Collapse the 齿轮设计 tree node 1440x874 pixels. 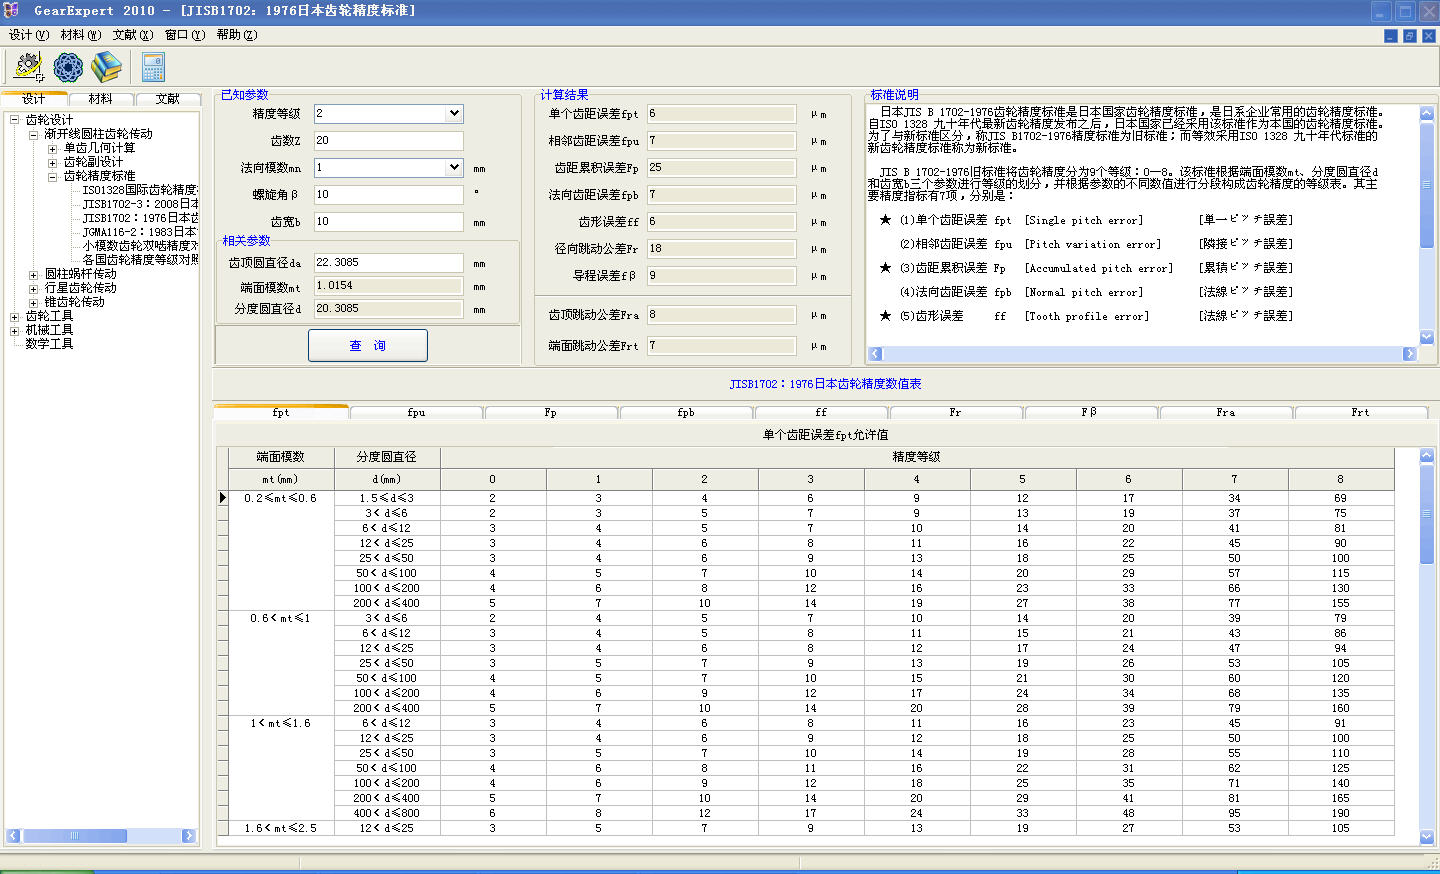tap(15, 120)
